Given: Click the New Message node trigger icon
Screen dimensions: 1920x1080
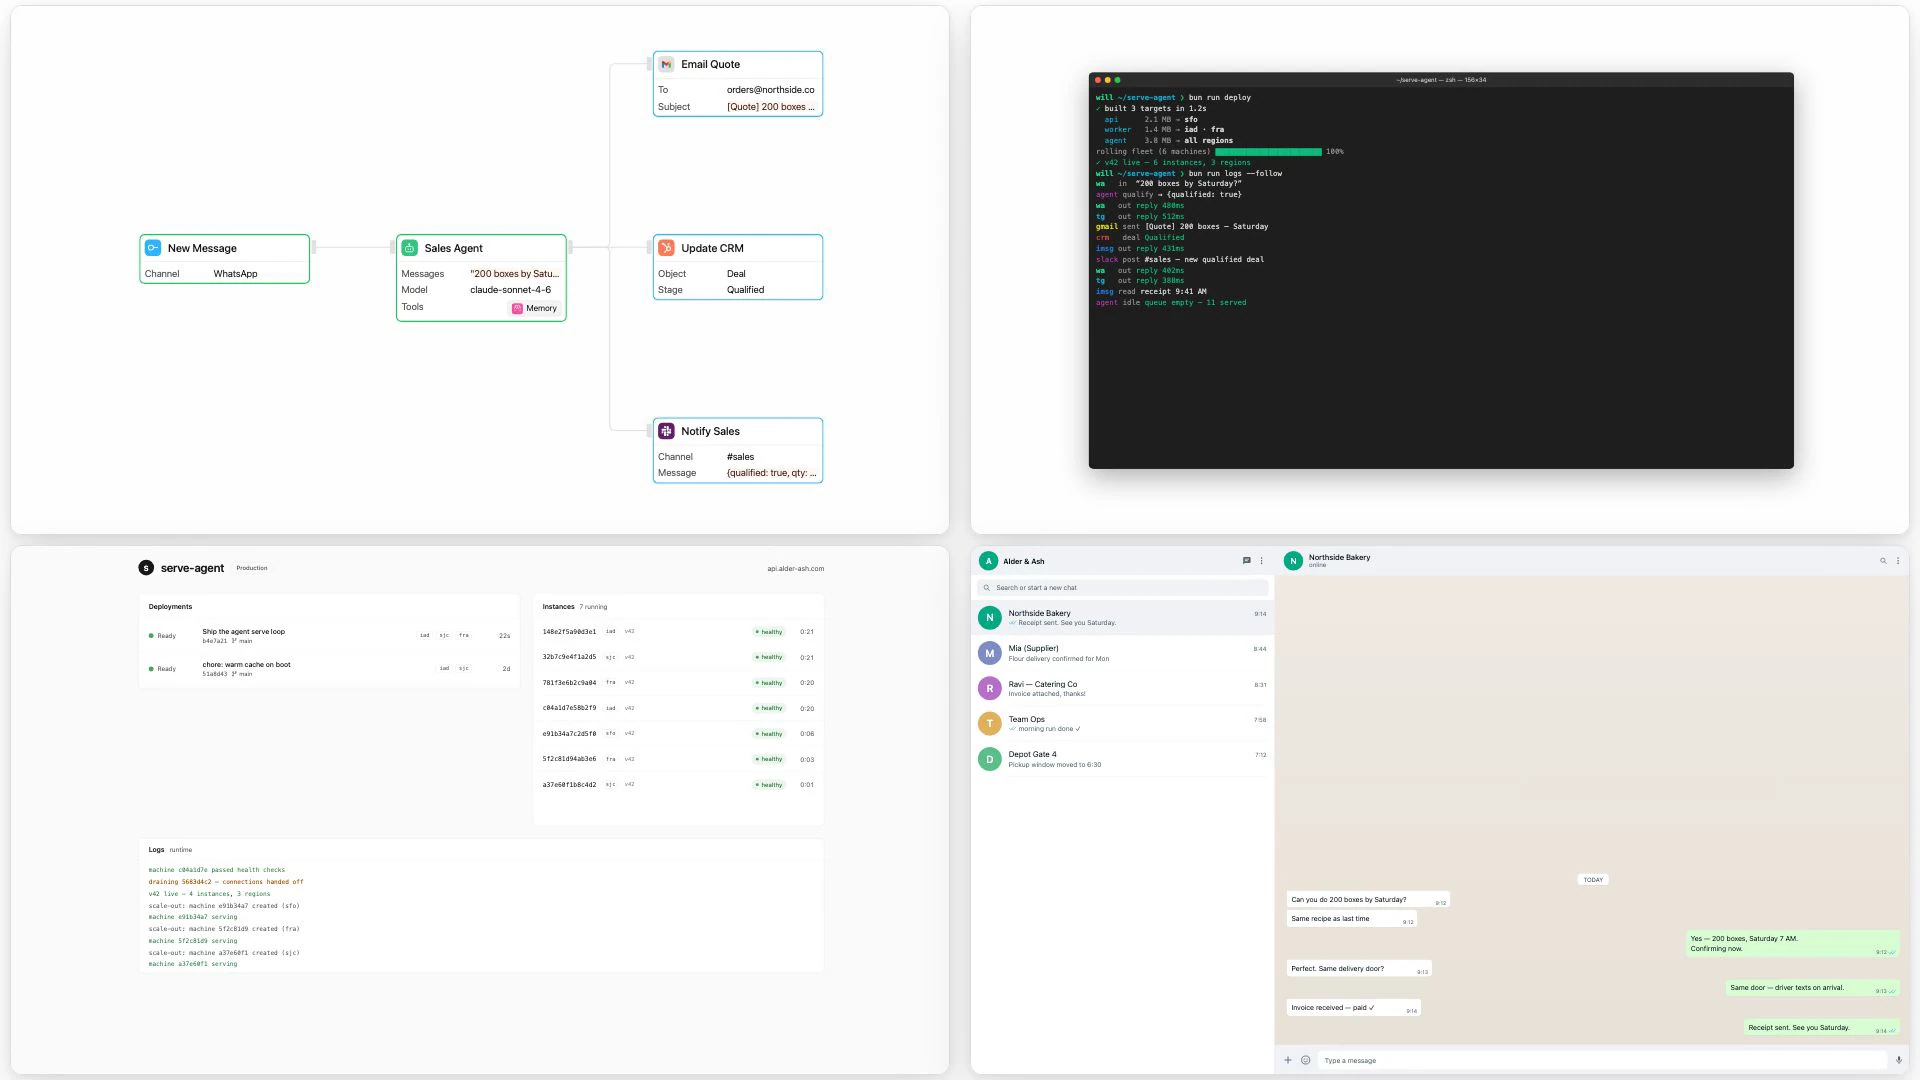Looking at the screenshot, I should 153,248.
